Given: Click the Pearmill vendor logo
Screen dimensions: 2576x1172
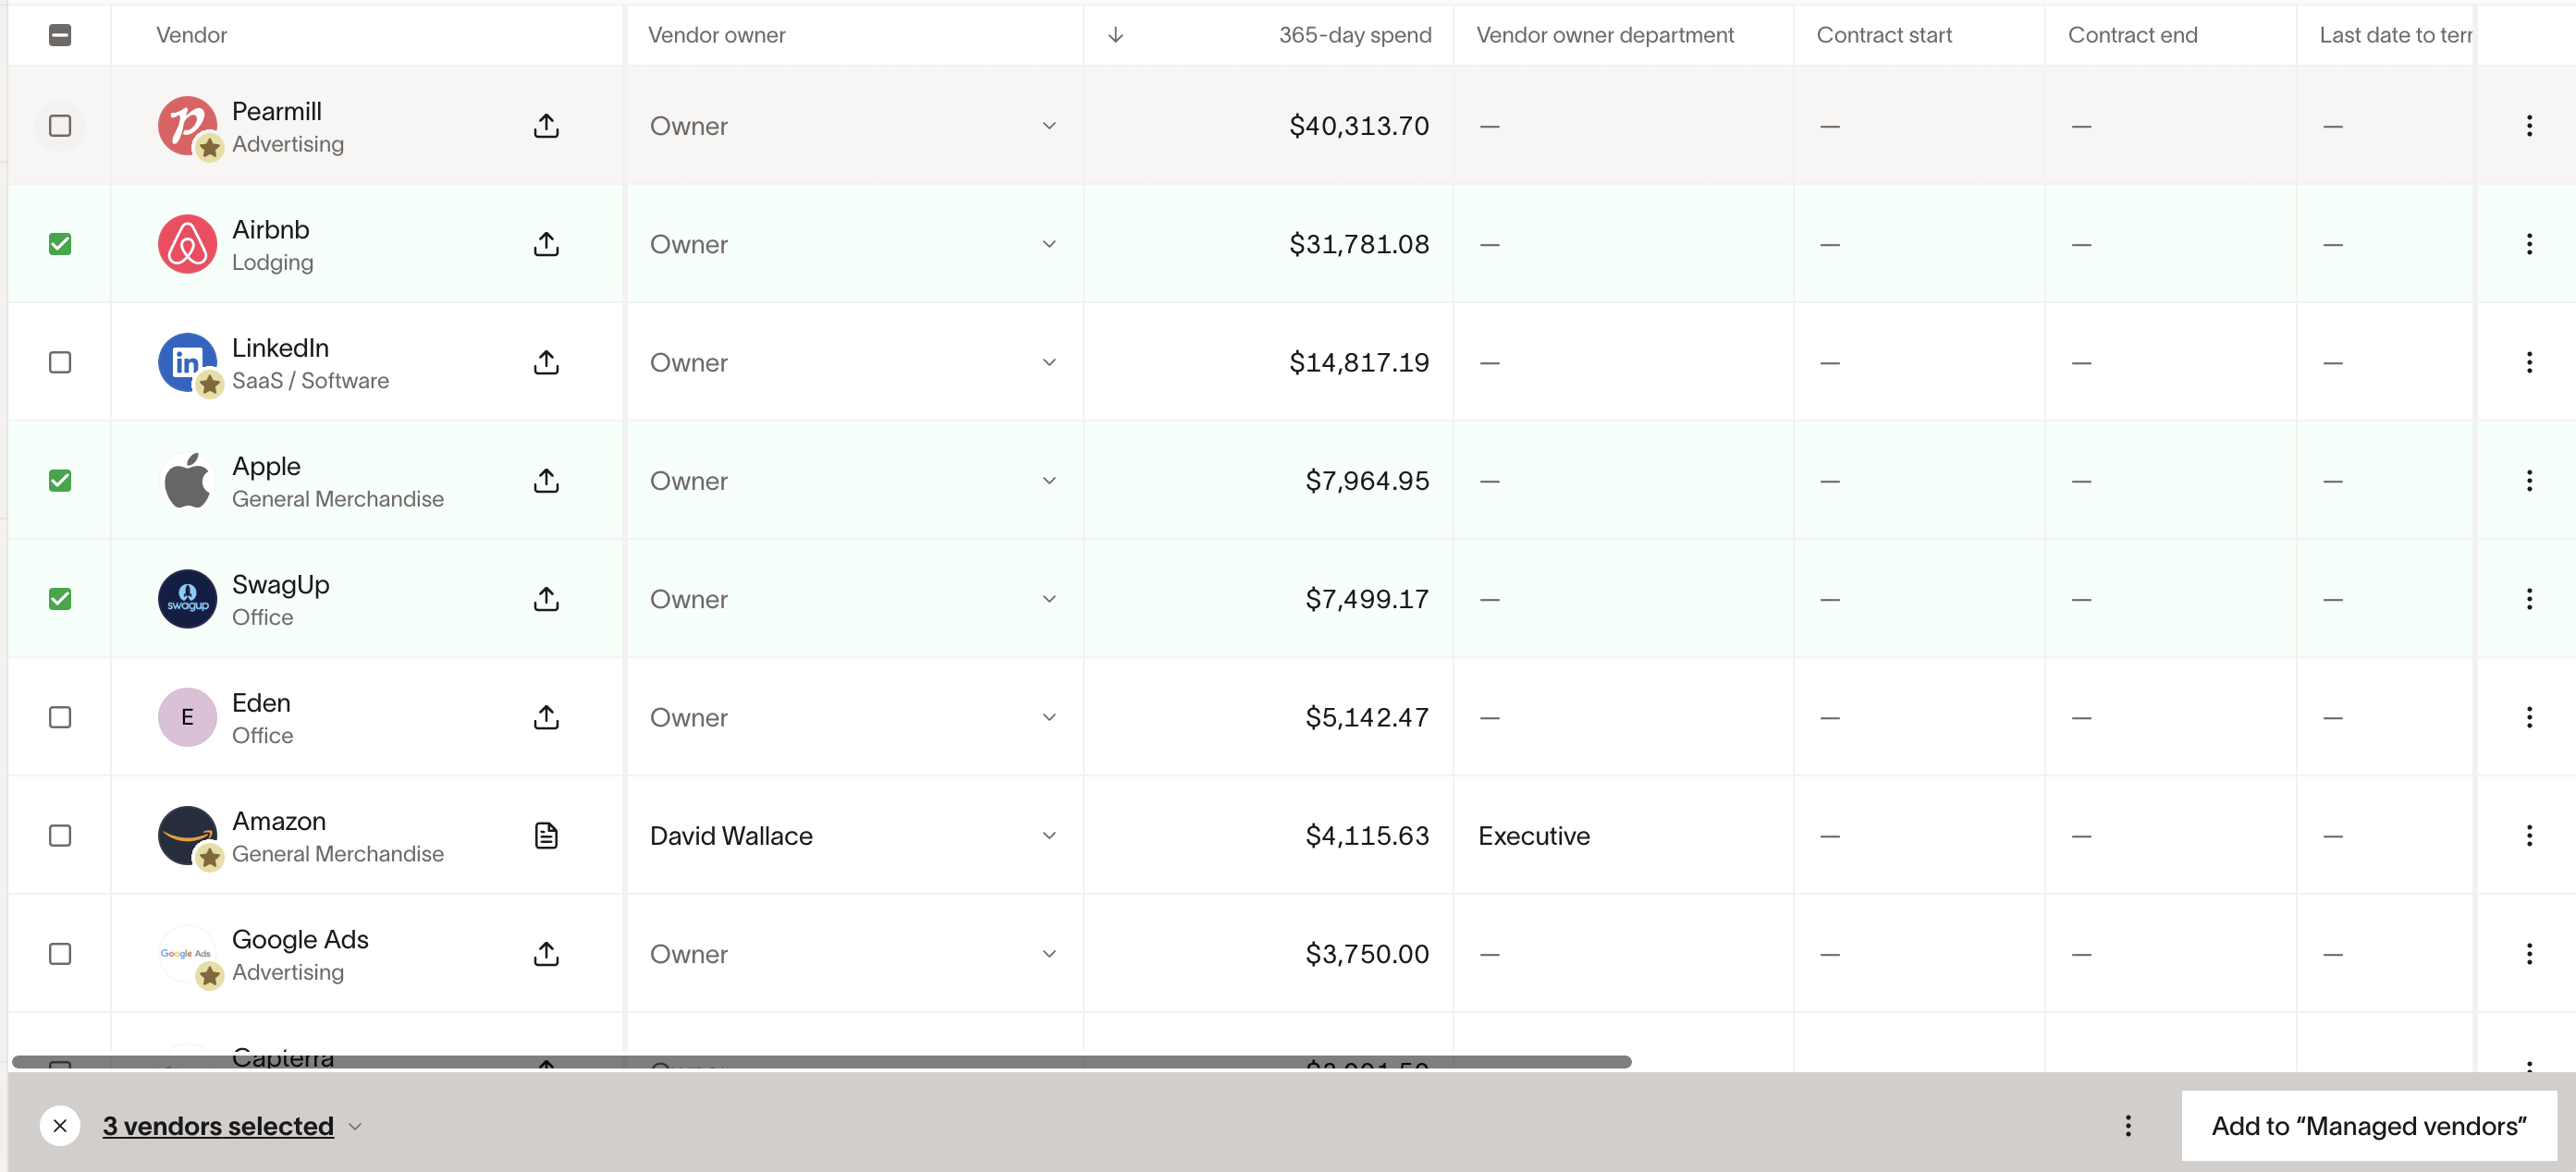Looking at the screenshot, I should [187, 126].
